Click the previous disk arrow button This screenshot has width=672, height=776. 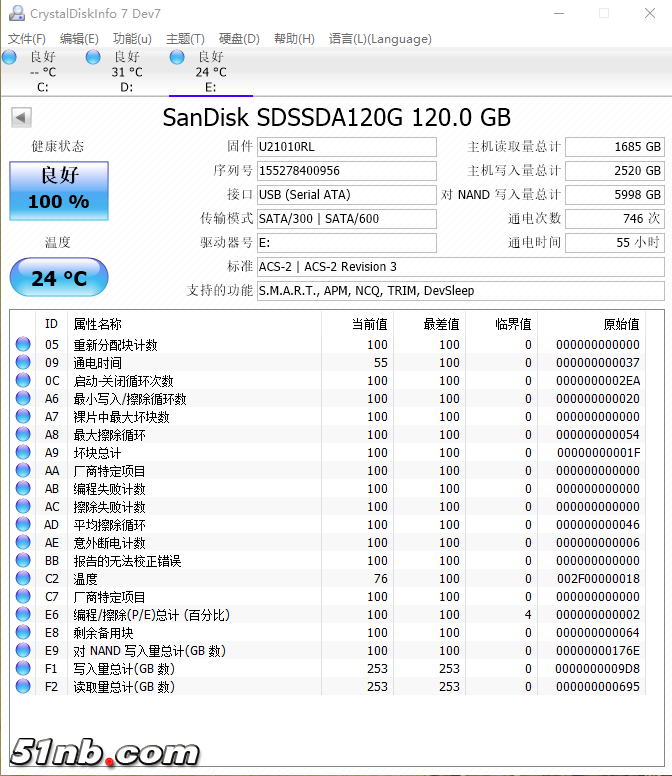click(x=21, y=118)
